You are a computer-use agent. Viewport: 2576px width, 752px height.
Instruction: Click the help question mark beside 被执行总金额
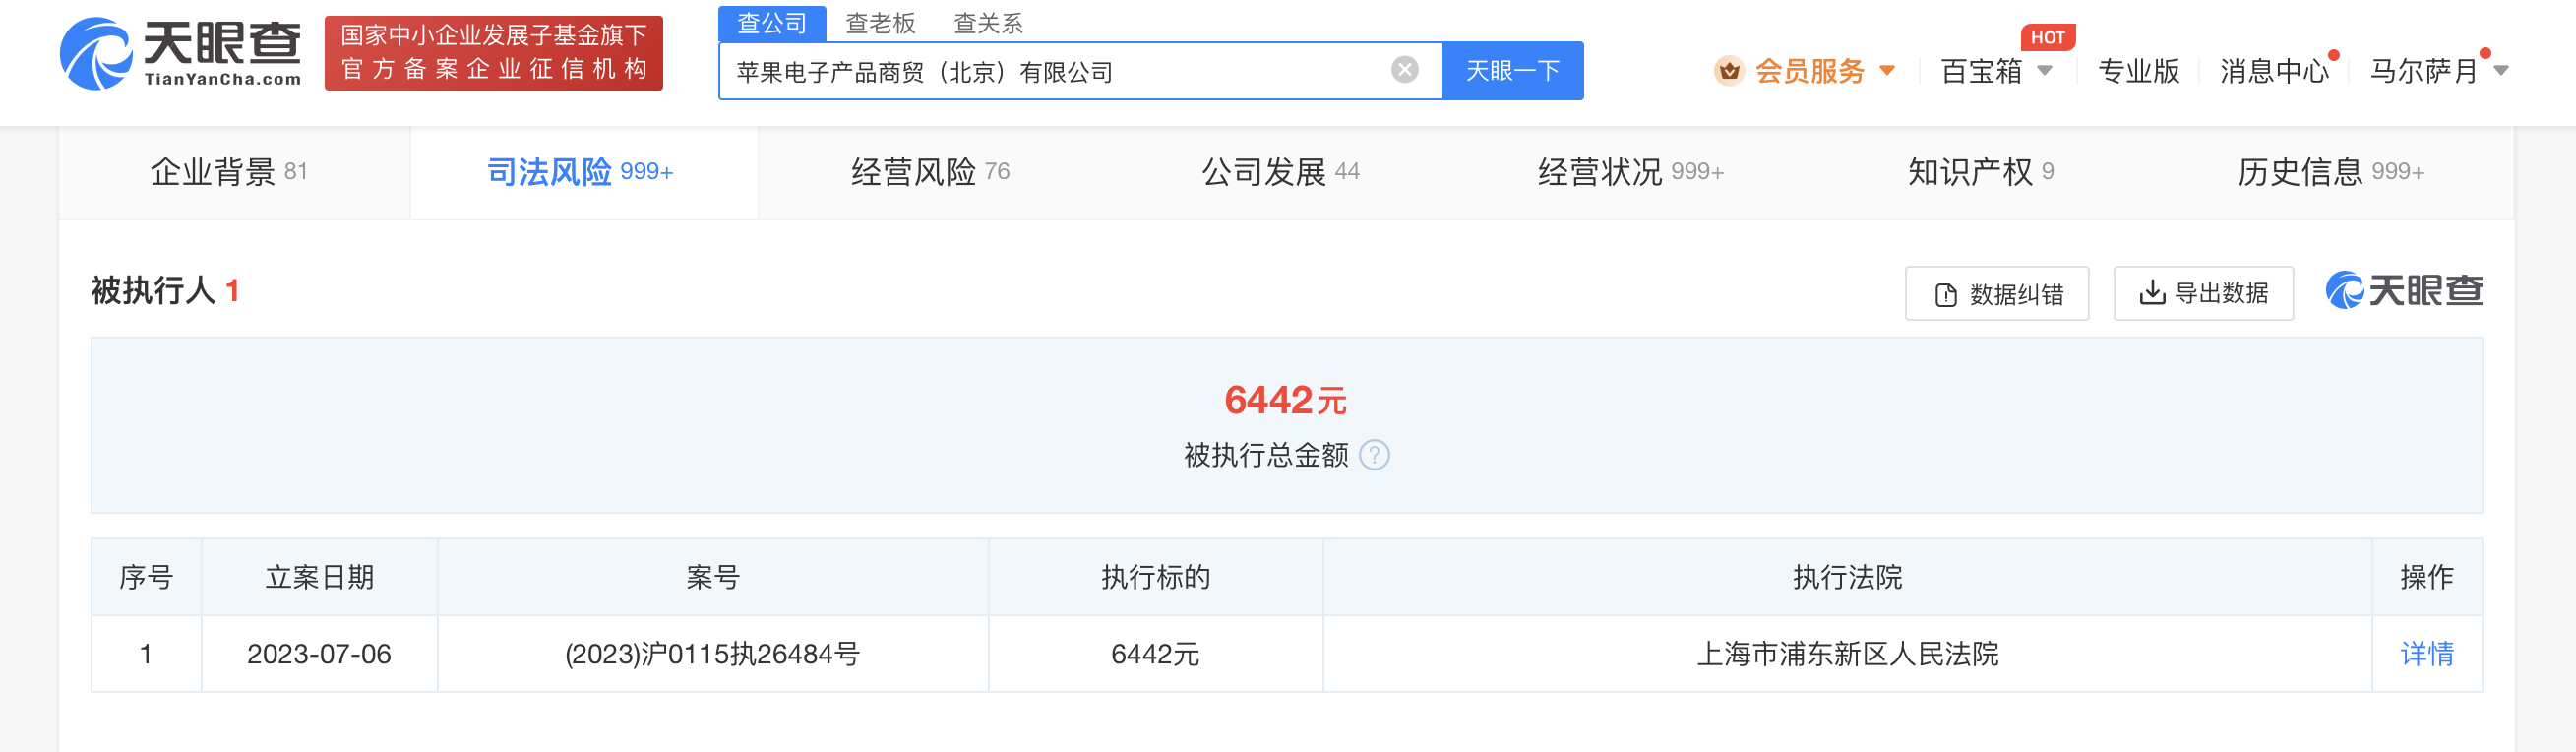(1374, 455)
